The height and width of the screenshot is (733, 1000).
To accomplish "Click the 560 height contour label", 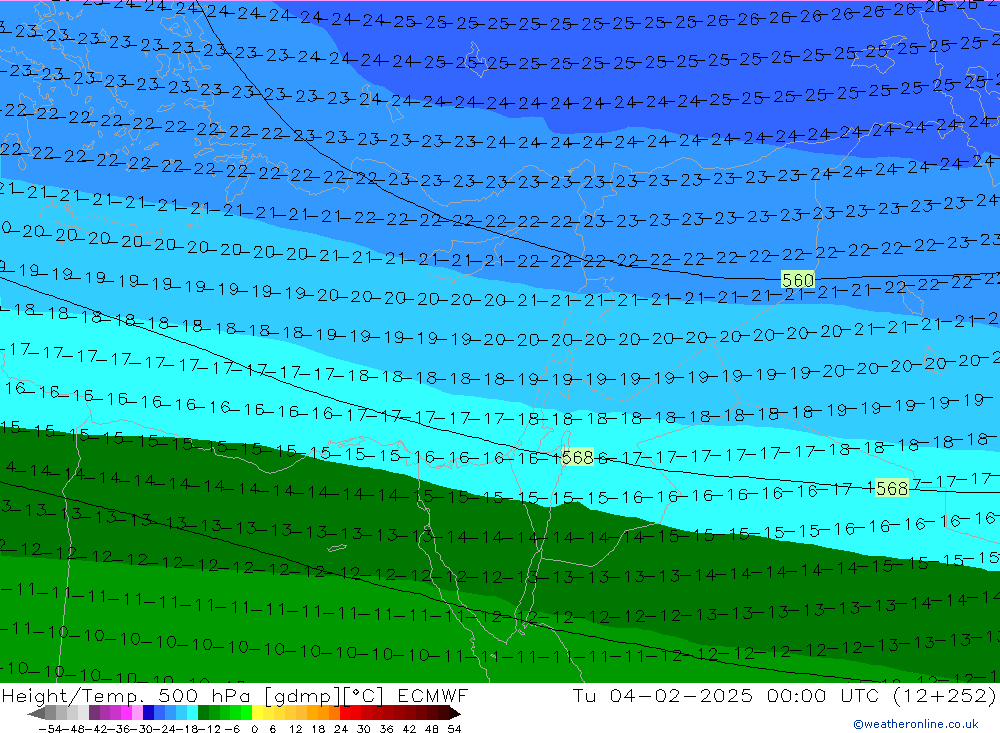I will coord(798,280).
